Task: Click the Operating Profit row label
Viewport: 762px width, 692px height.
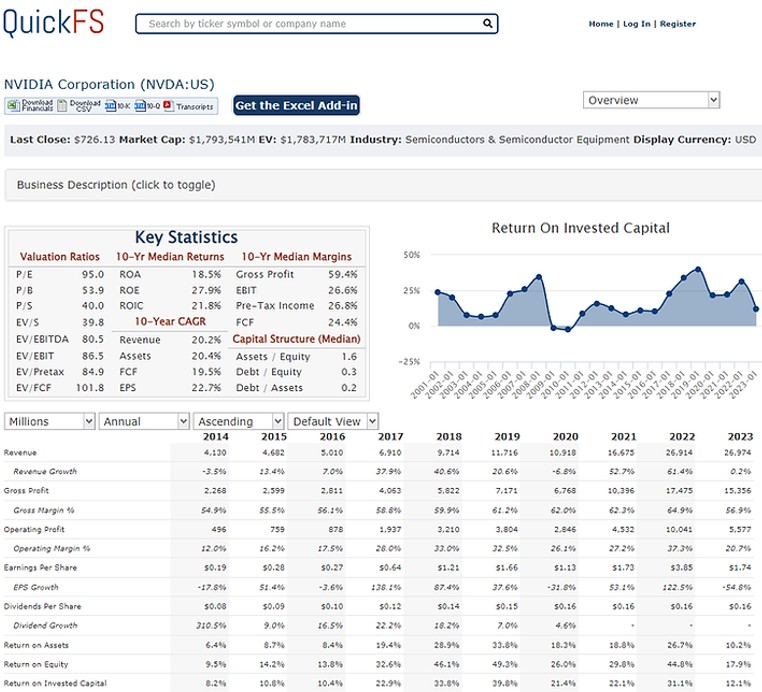Action: (x=34, y=529)
